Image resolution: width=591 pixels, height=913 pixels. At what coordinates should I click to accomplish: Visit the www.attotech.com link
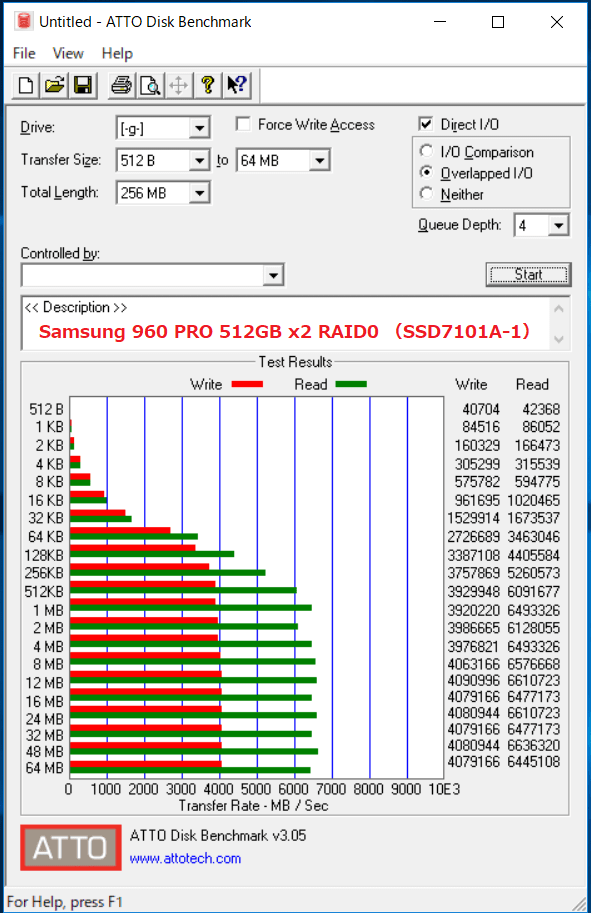click(185, 858)
